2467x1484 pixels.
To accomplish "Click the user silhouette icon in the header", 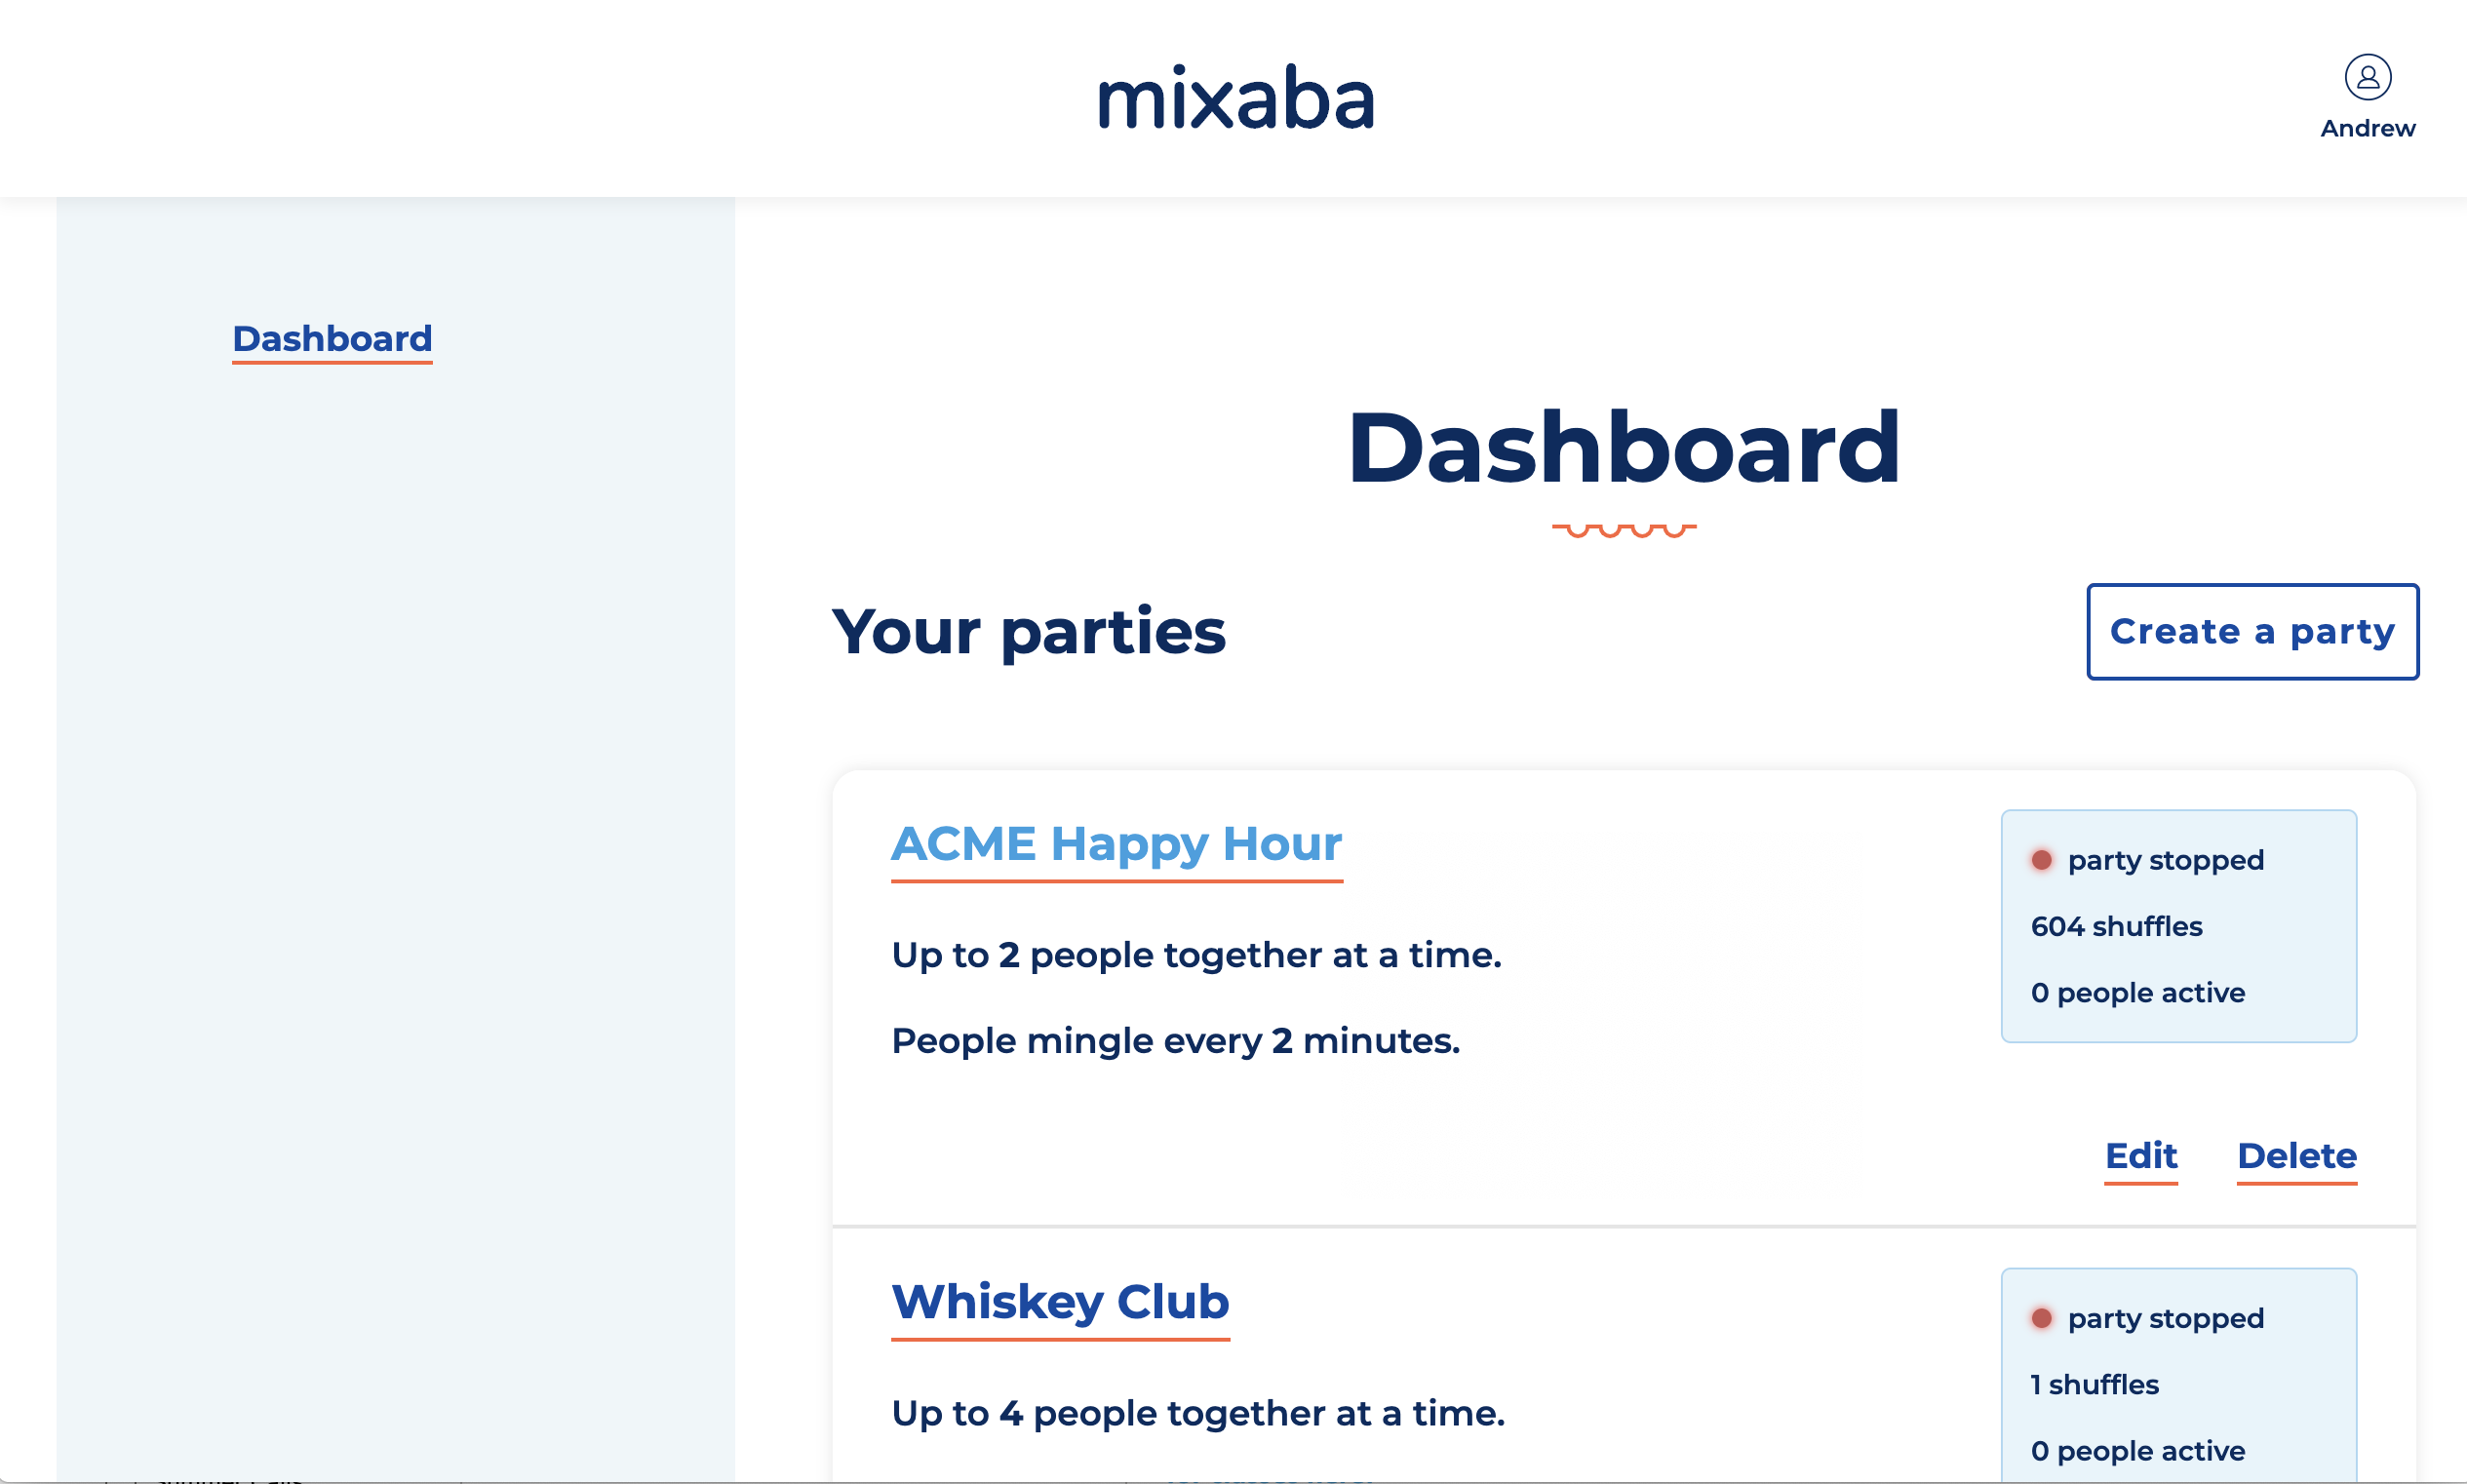I will click(x=2366, y=78).
